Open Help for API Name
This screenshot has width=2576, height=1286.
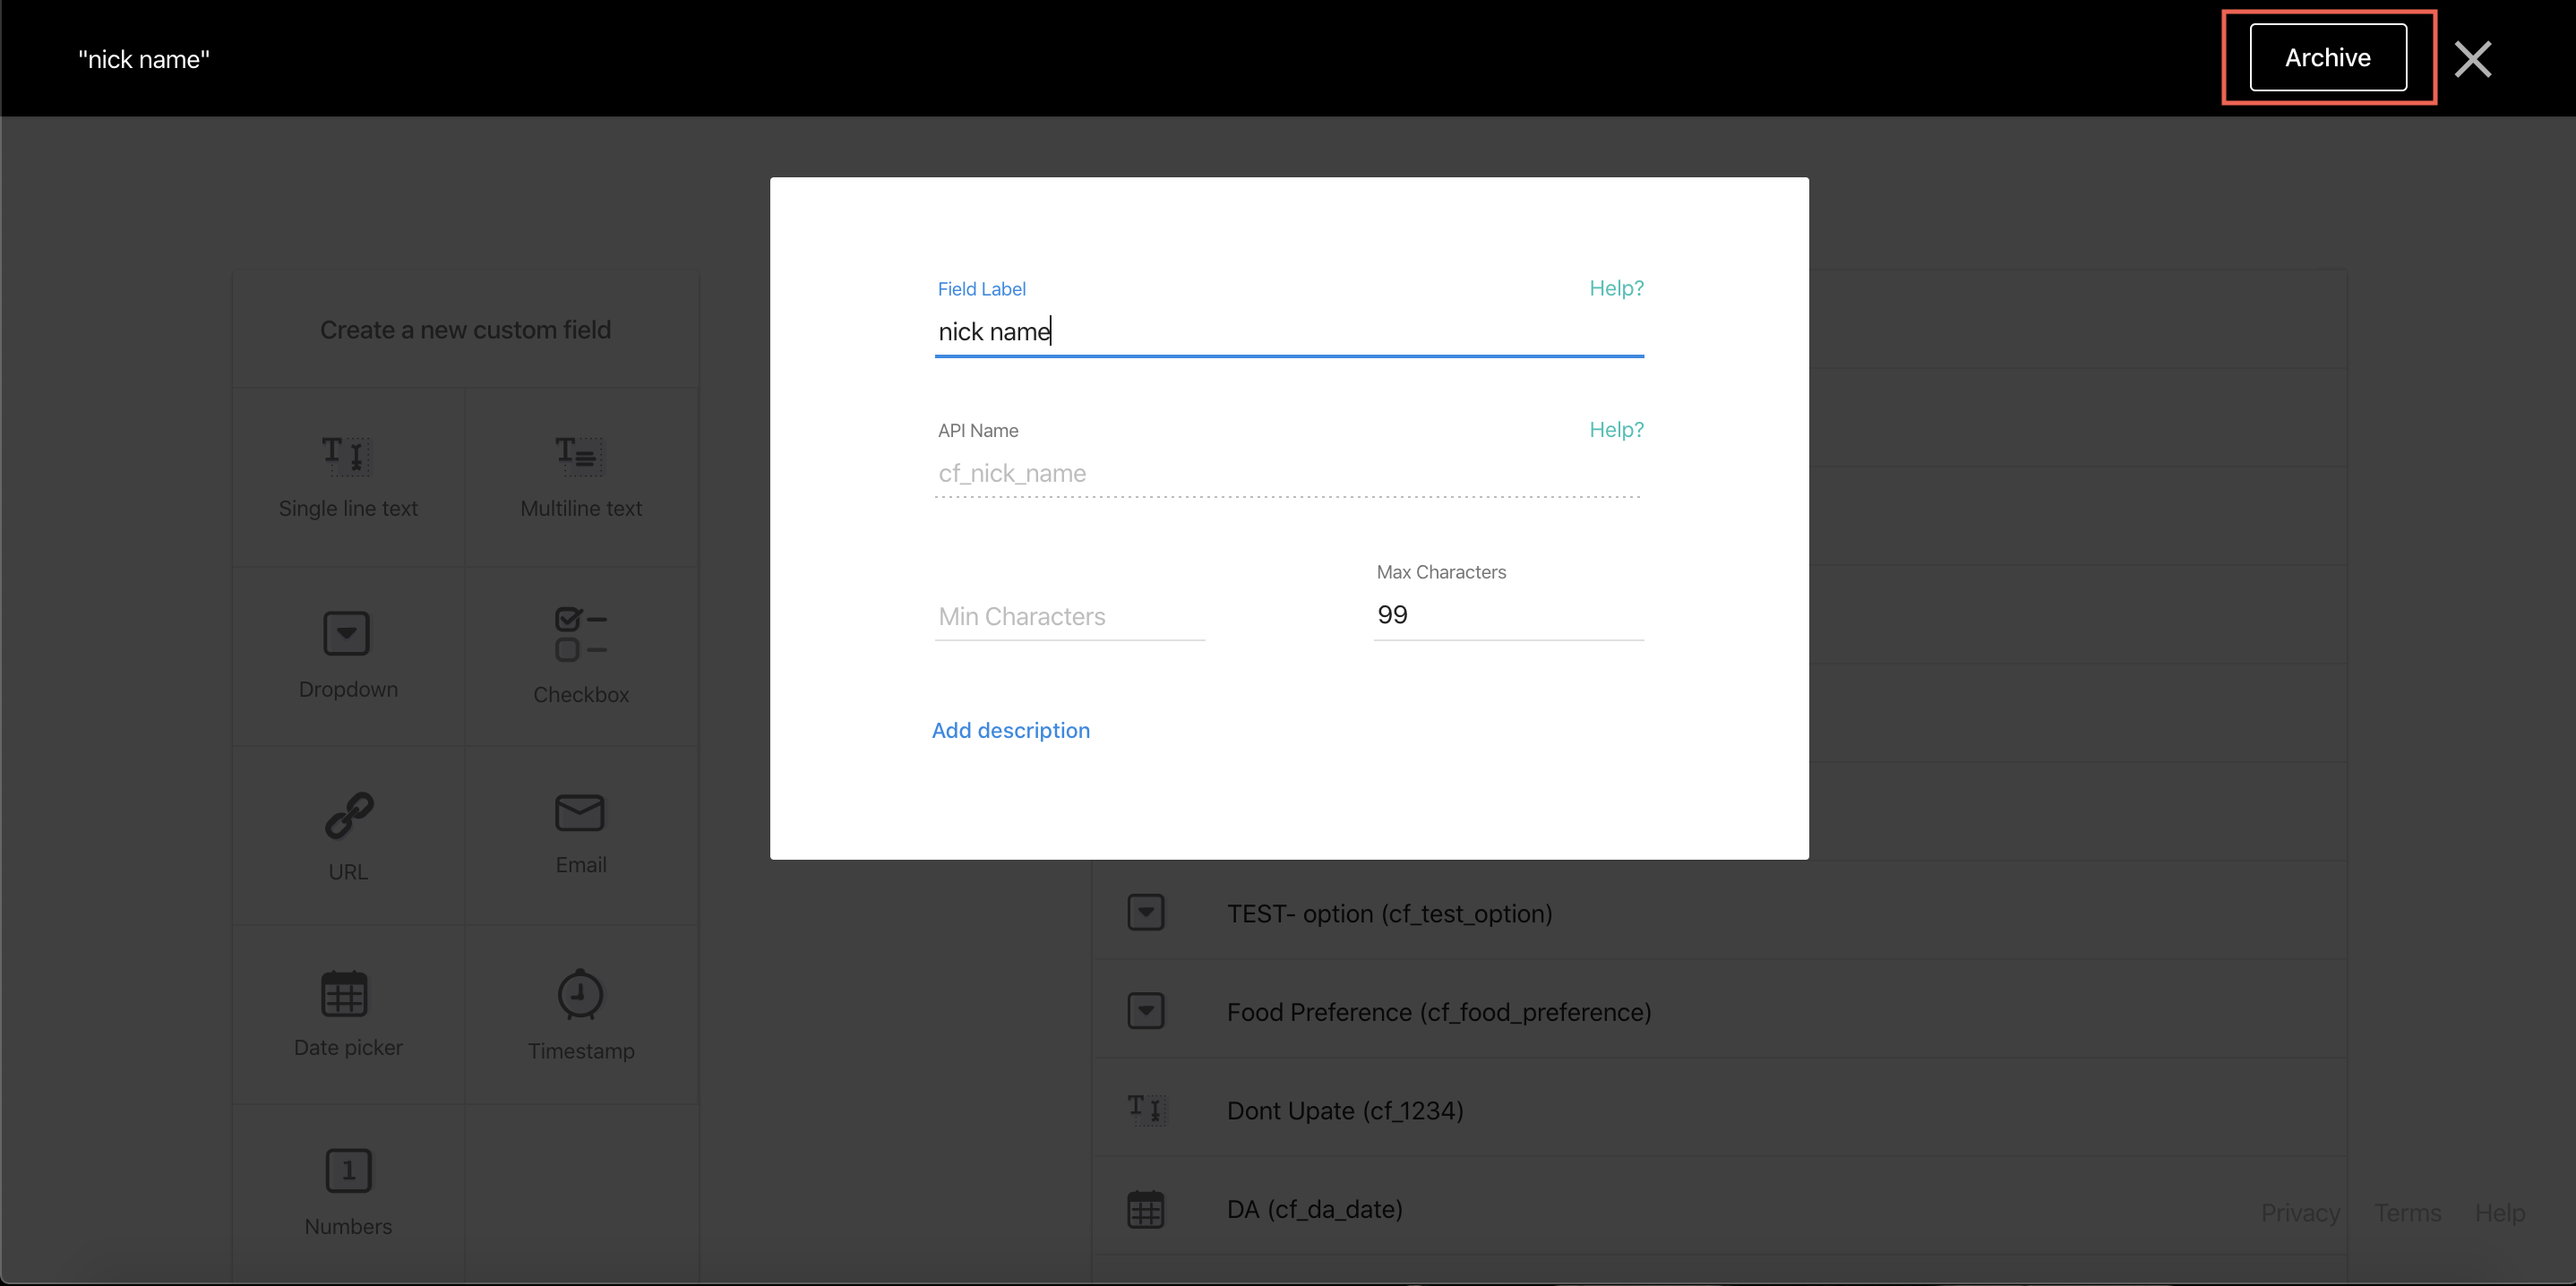coord(1616,430)
